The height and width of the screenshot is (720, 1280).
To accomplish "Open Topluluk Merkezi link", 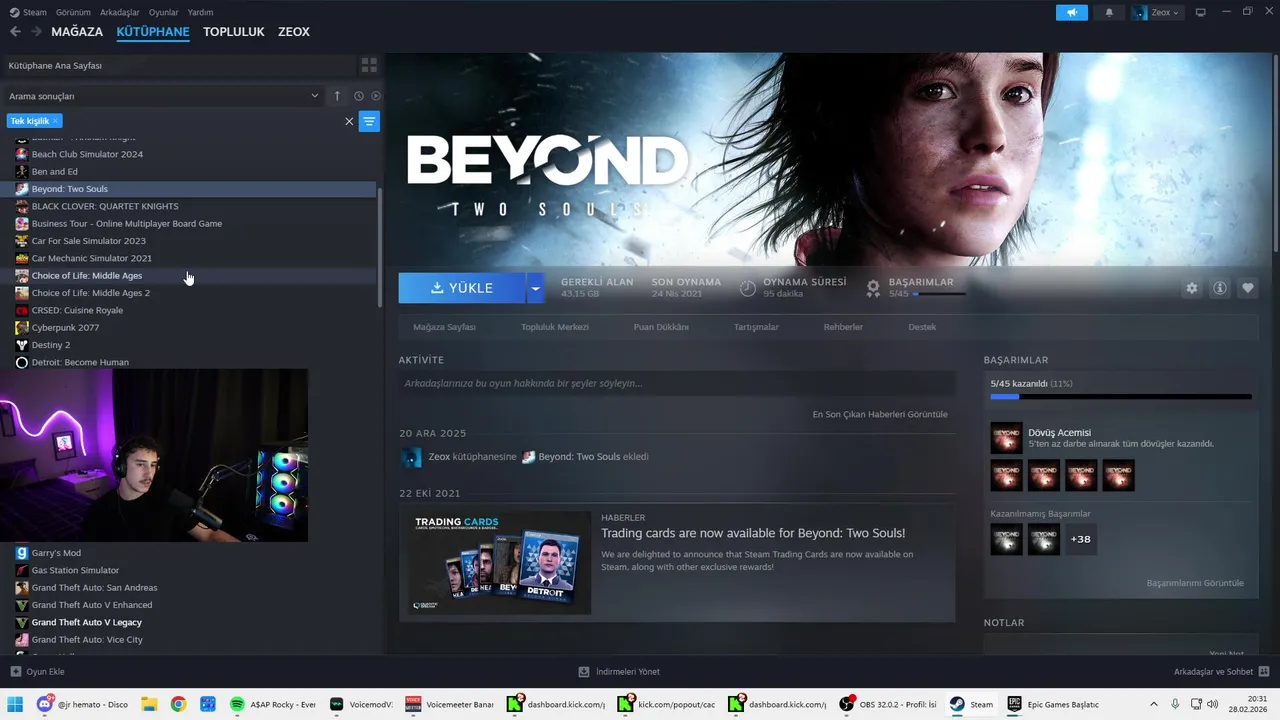I will 555,327.
